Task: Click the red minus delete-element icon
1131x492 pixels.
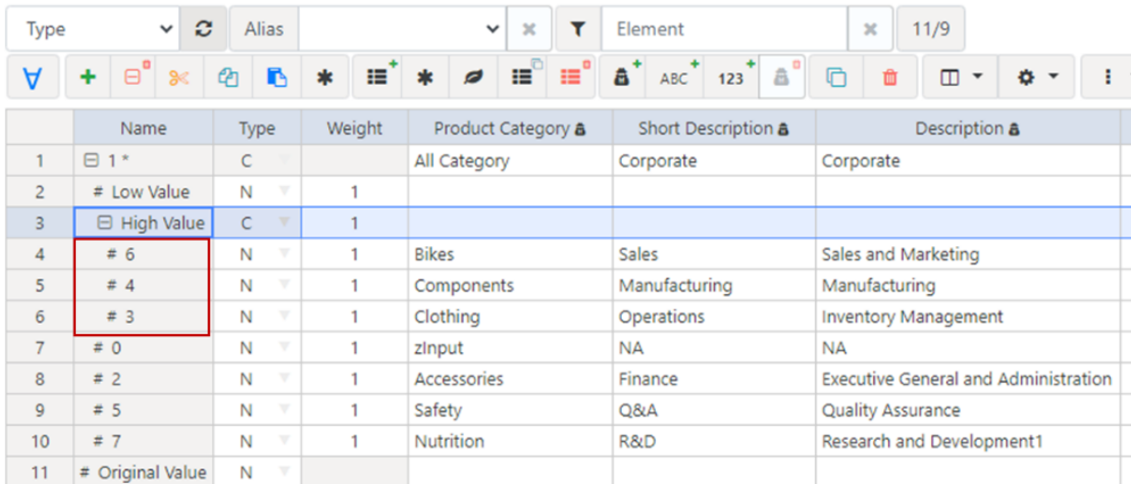Action: pyautogui.click(x=133, y=77)
